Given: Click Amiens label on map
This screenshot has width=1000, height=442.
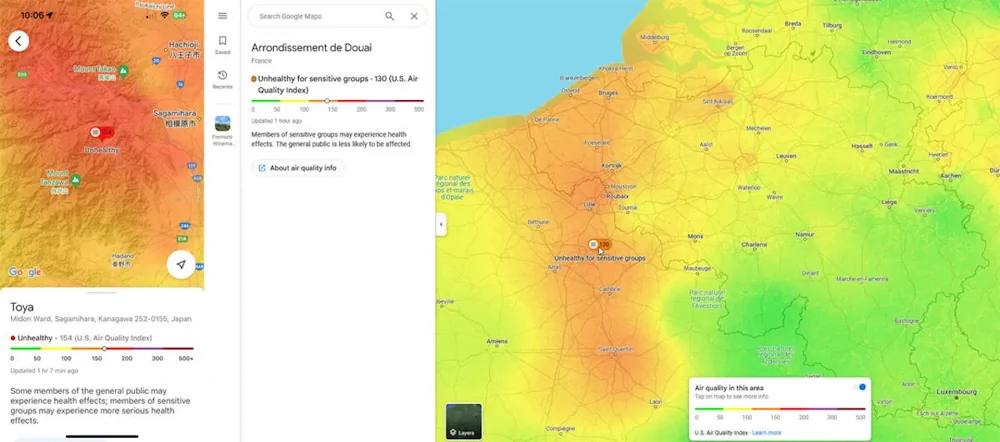Looking at the screenshot, I should pos(497,341).
